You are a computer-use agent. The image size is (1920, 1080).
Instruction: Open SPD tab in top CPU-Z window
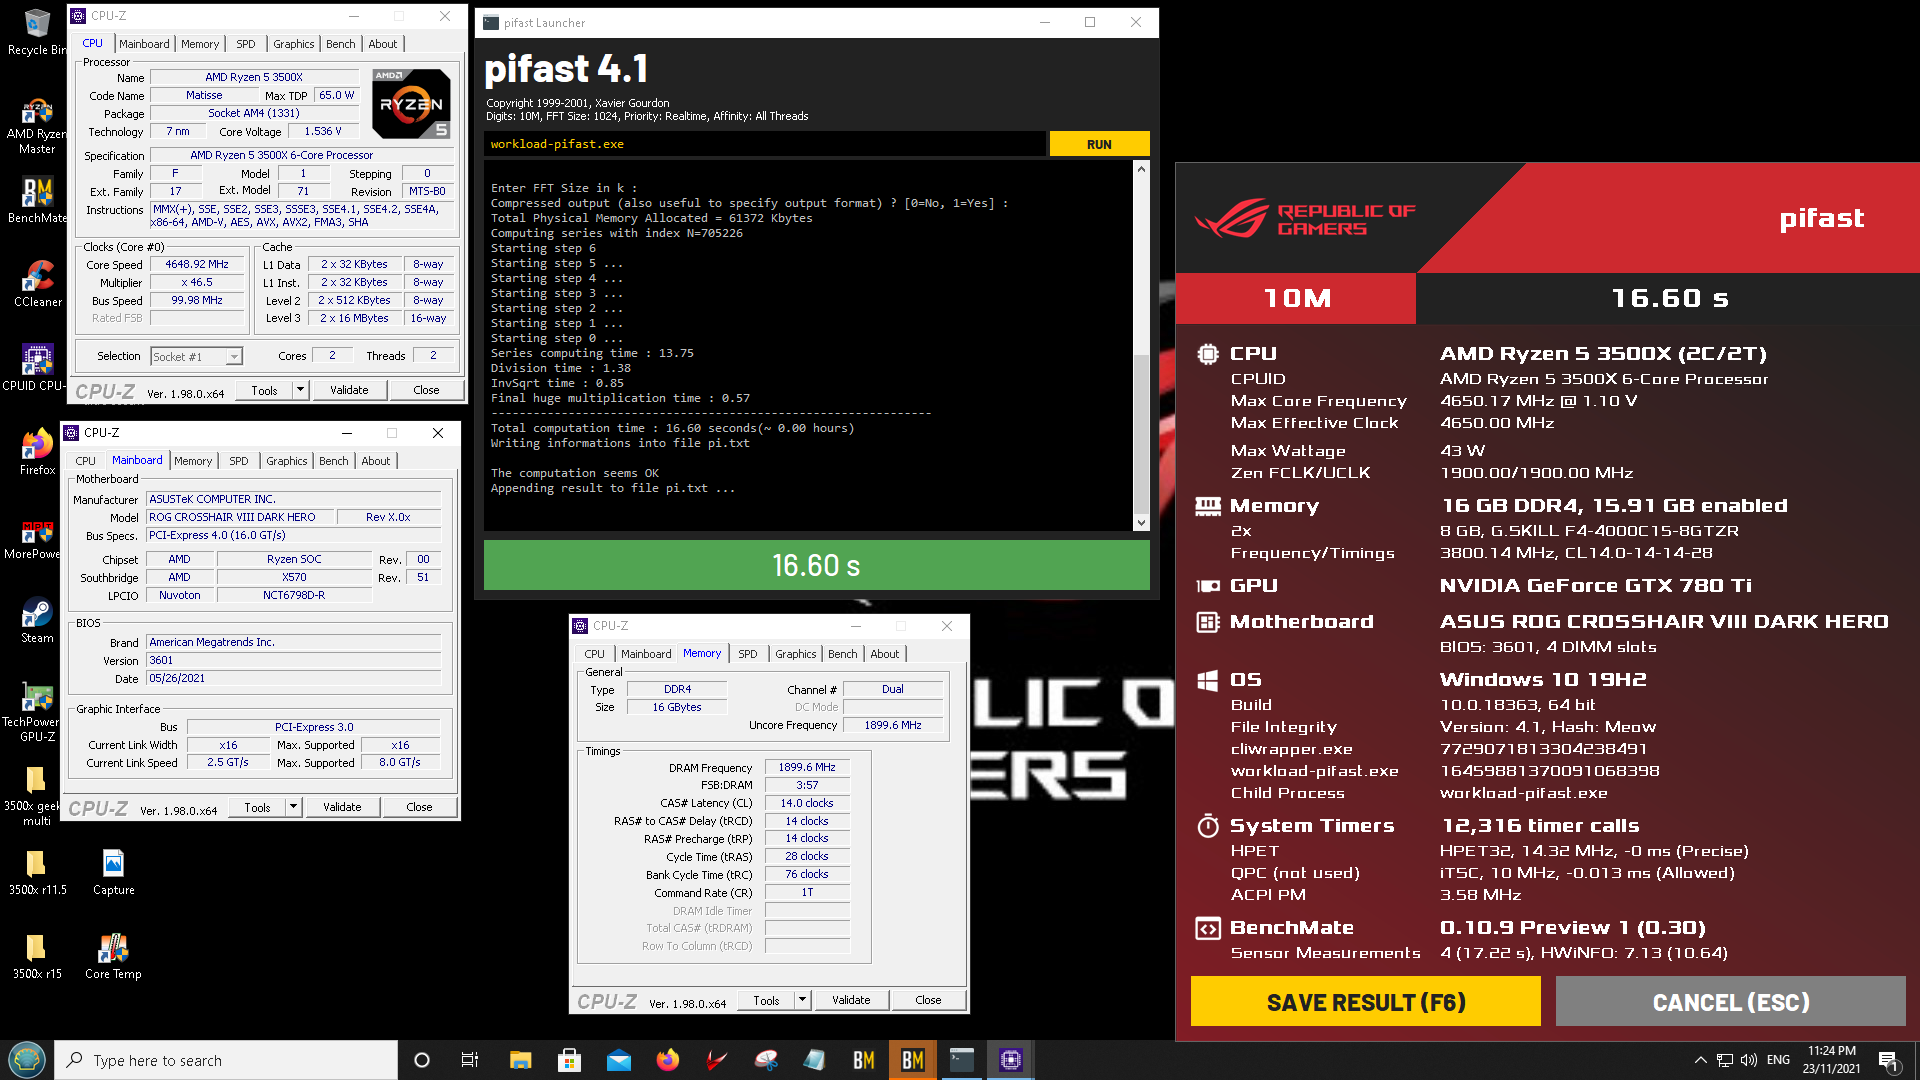tap(246, 44)
